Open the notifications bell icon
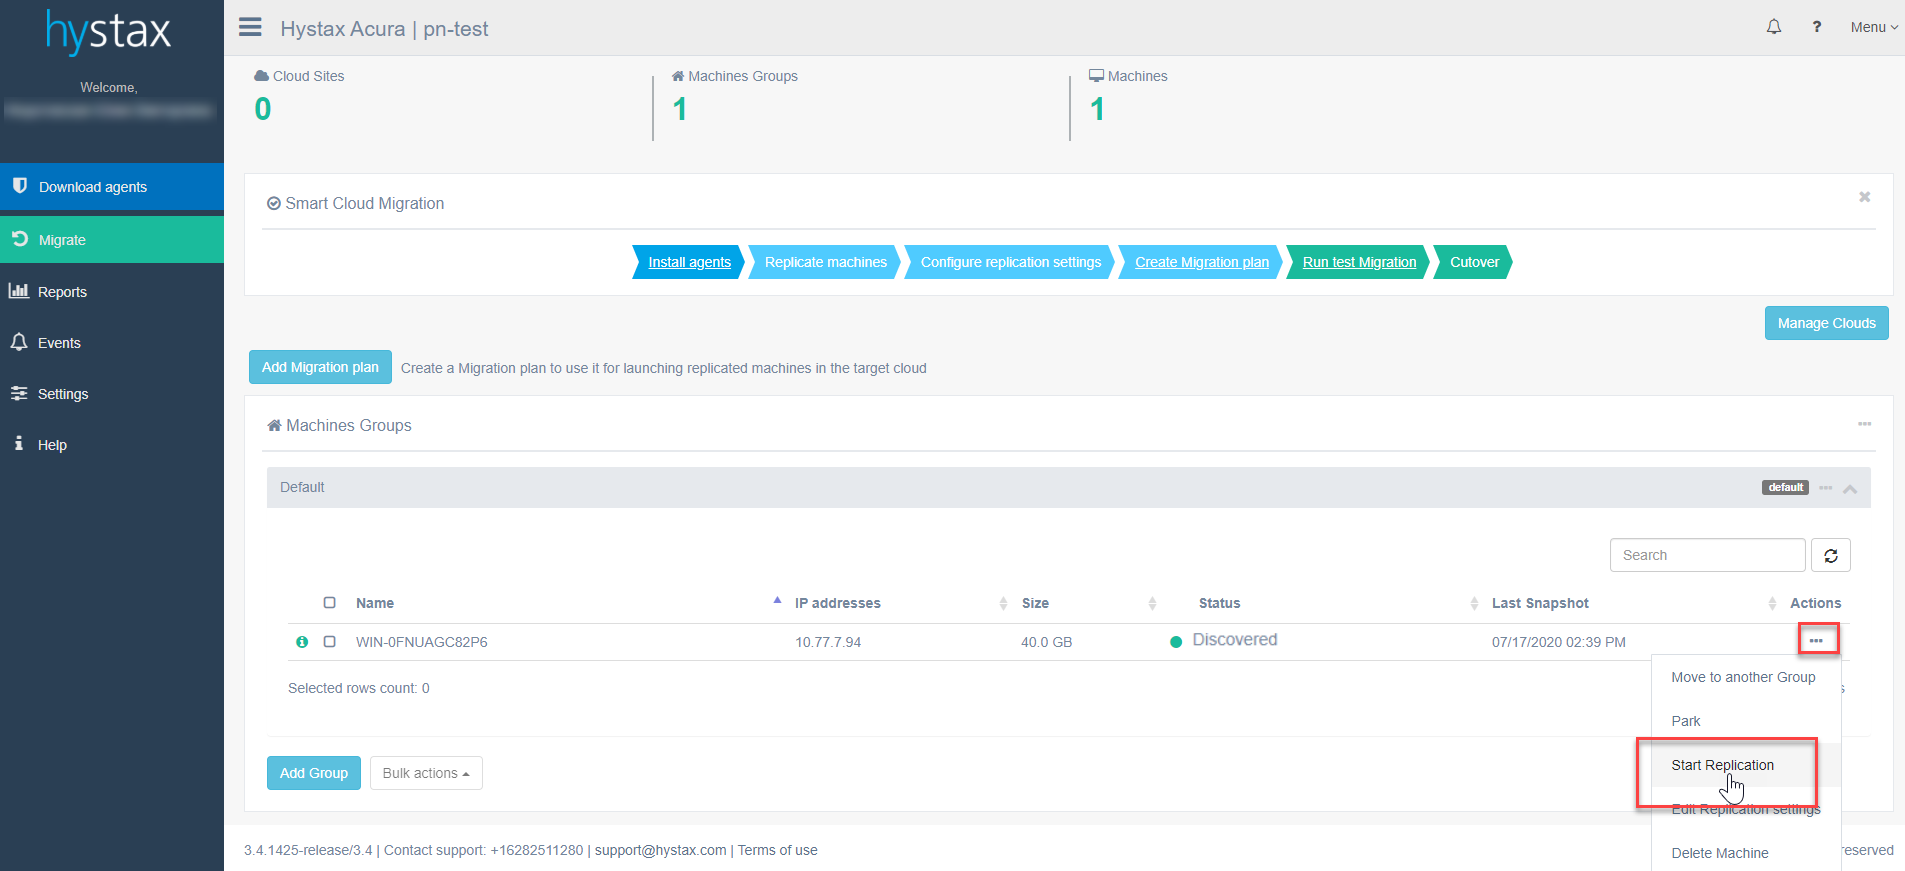Screen dimensions: 1905x871 1774,27
